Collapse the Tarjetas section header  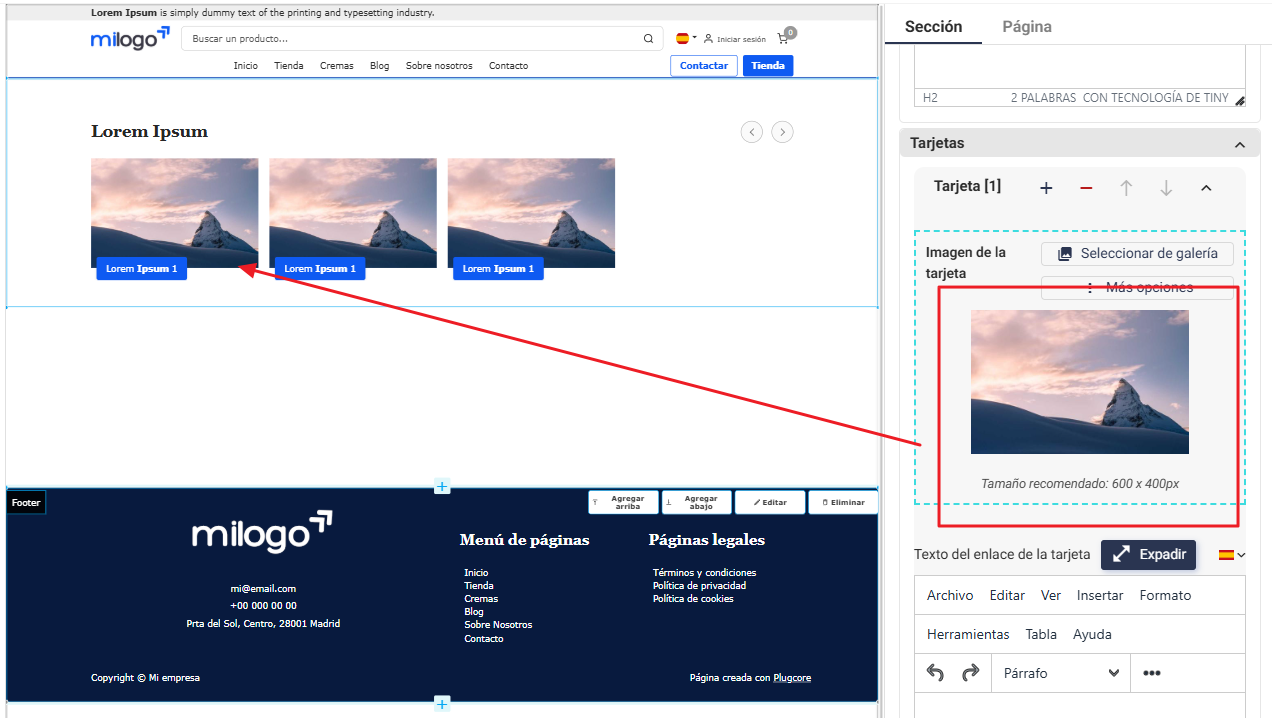point(1240,145)
